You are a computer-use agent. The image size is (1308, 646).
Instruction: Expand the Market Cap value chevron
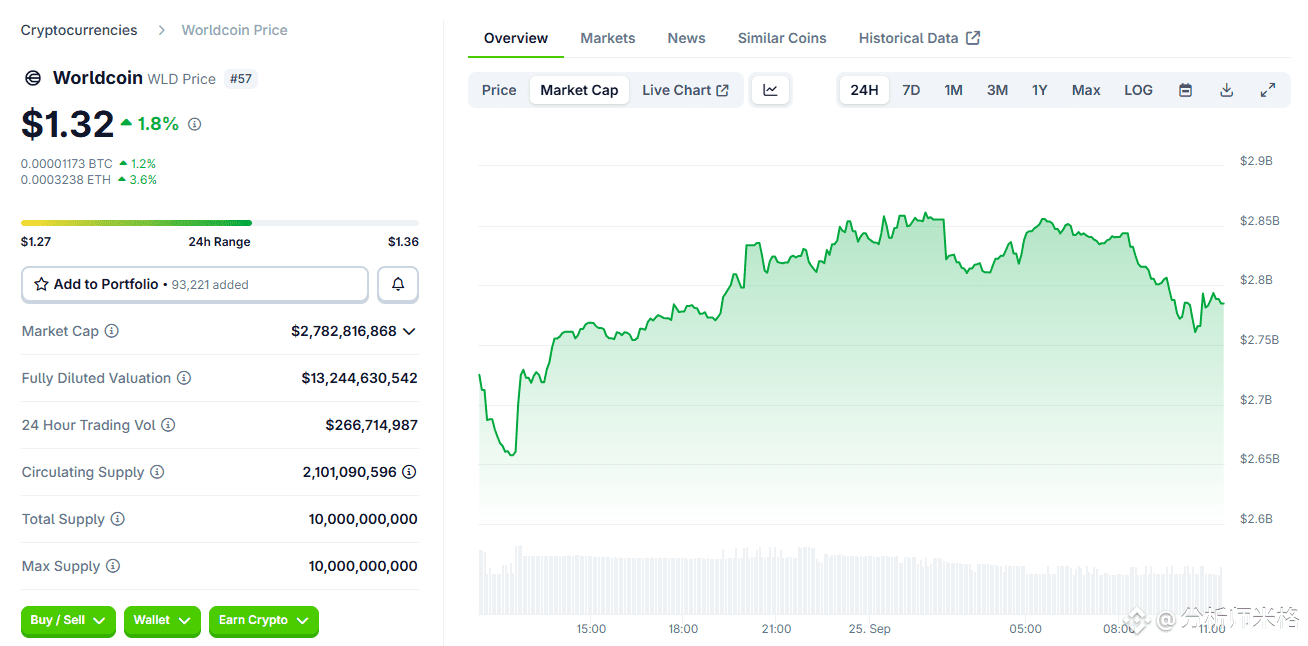(409, 331)
